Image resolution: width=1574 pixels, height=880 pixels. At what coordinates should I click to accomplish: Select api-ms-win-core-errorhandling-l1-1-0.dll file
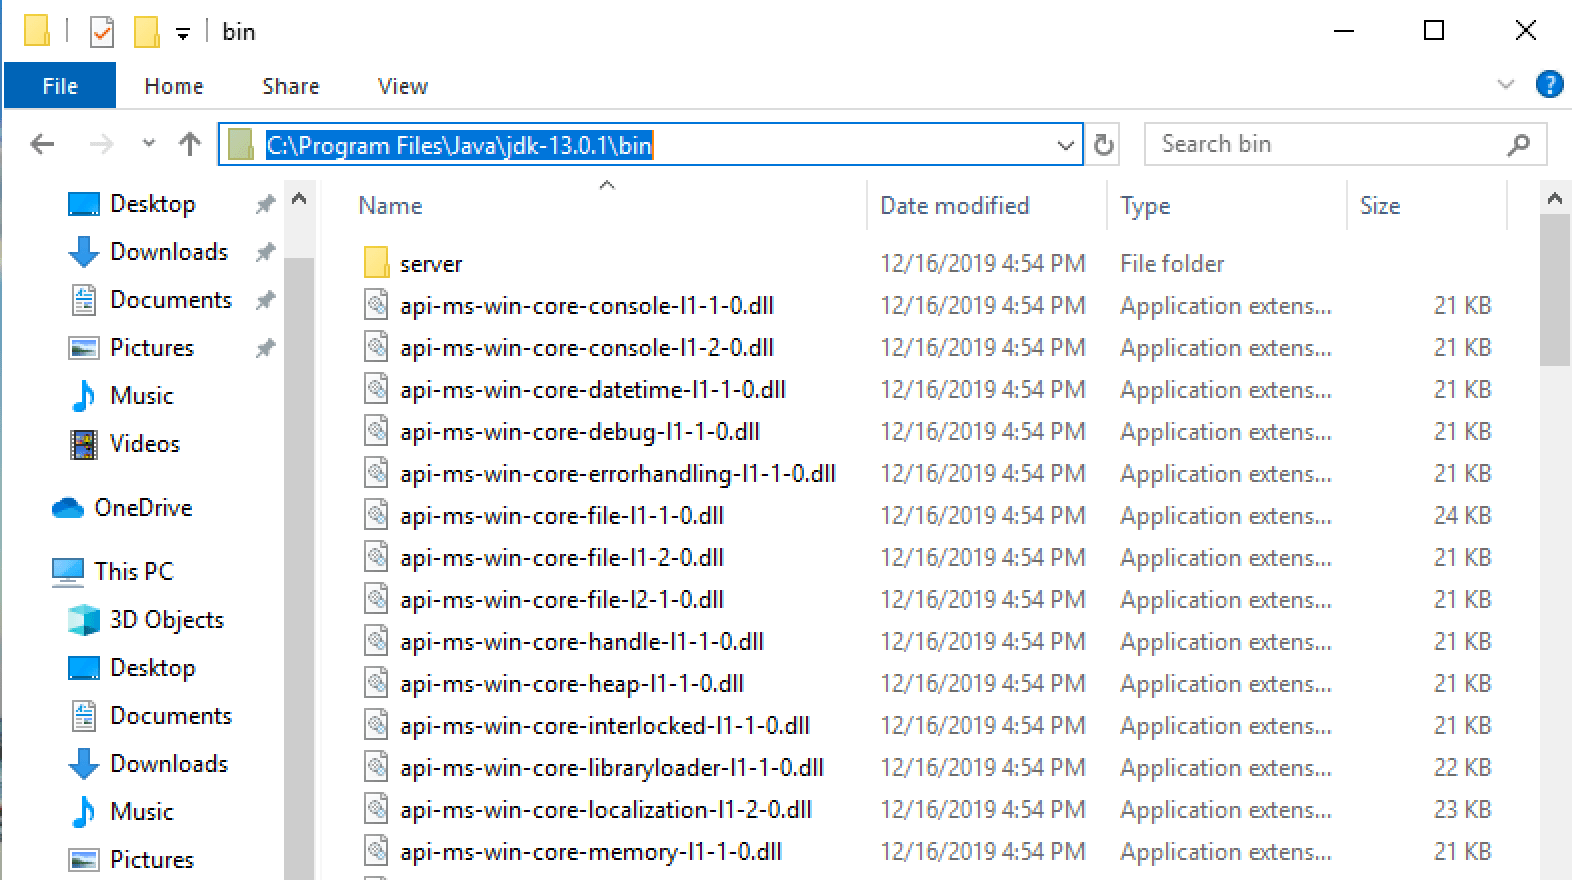tap(618, 474)
